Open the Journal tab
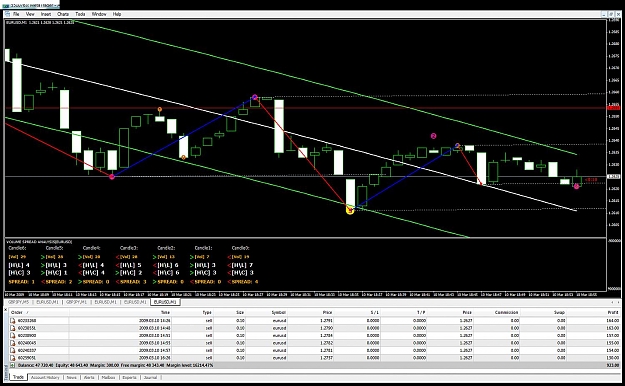The height and width of the screenshot is (386, 625). 150,377
